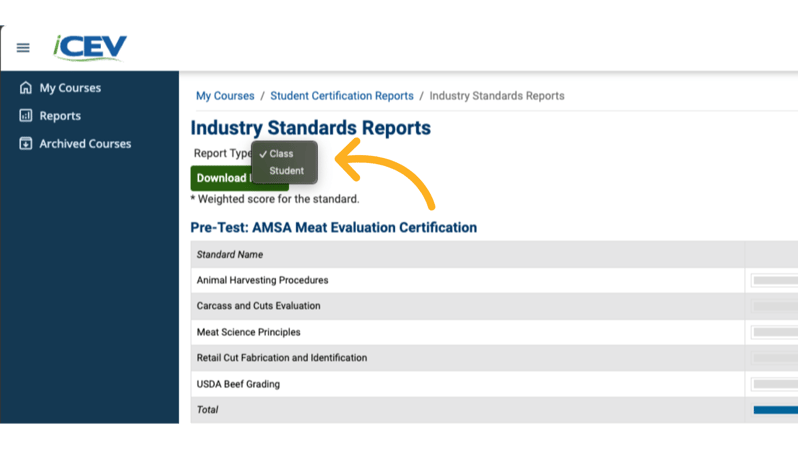Click Animal Harvesting Procedures score bar
Image resolution: width=798 pixels, height=449 pixels.
point(776,280)
